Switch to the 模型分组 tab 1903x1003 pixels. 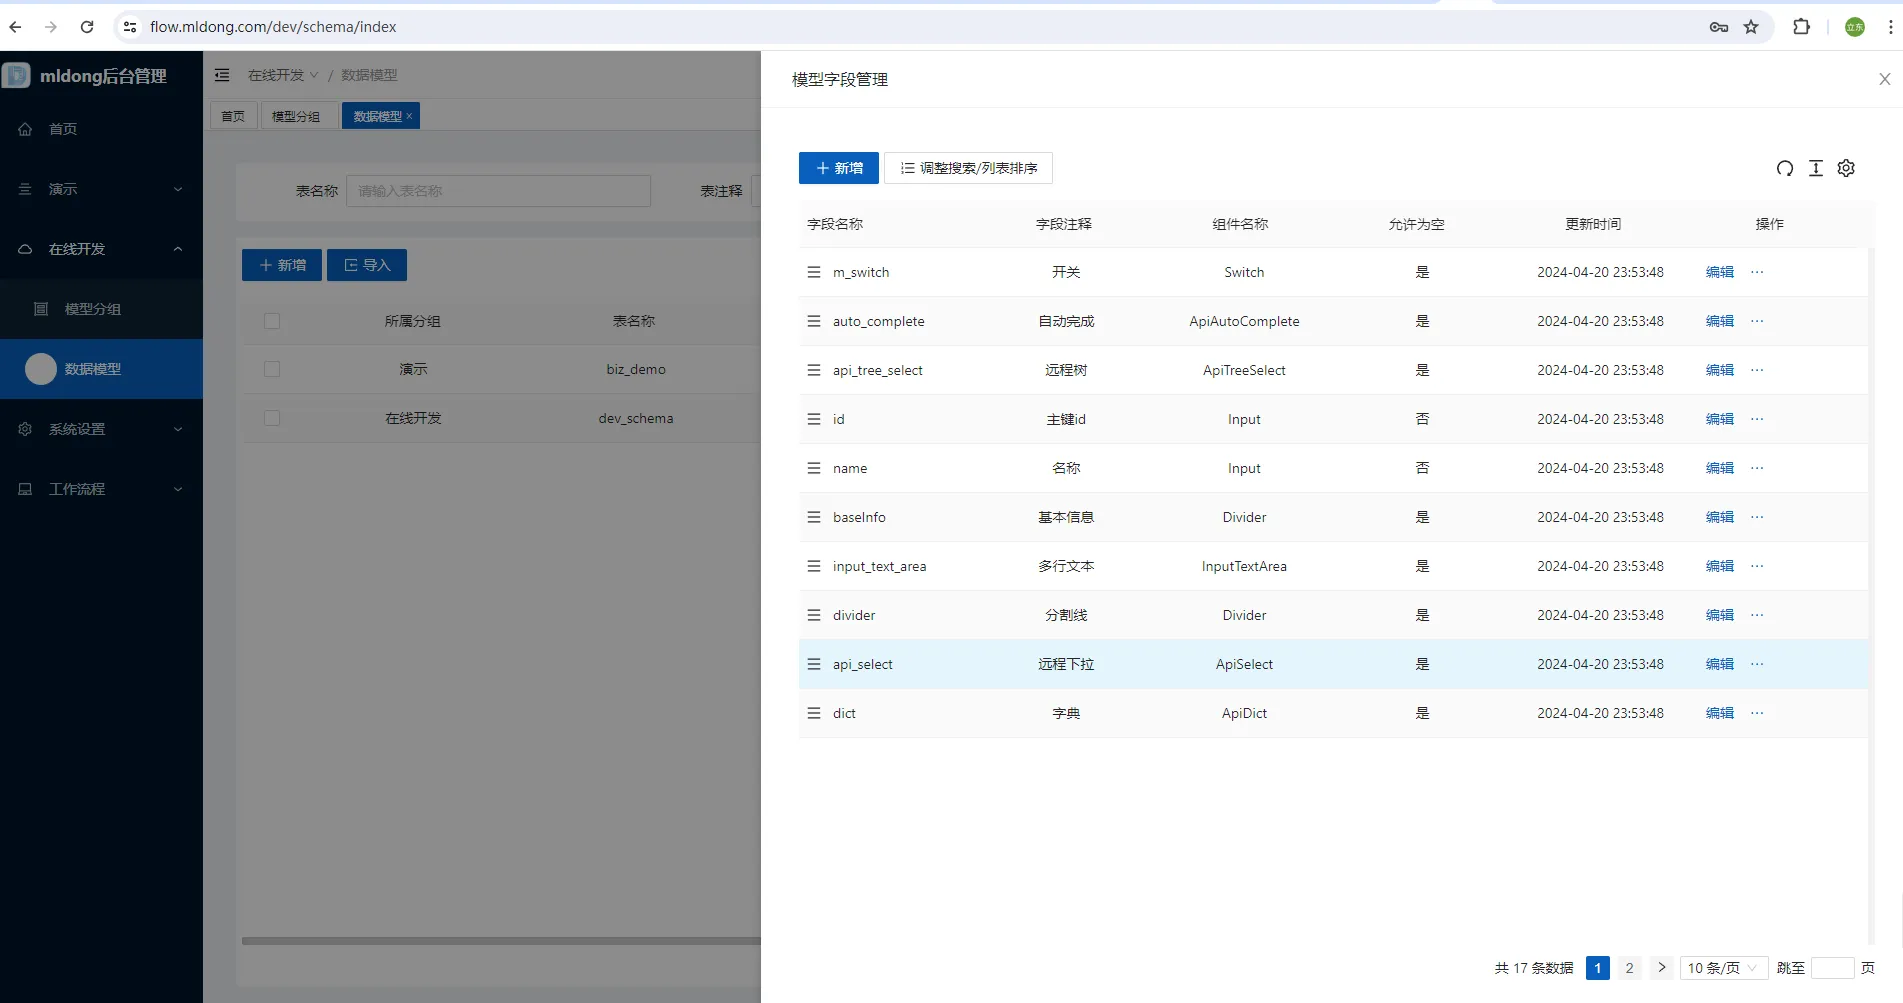[x=296, y=116]
